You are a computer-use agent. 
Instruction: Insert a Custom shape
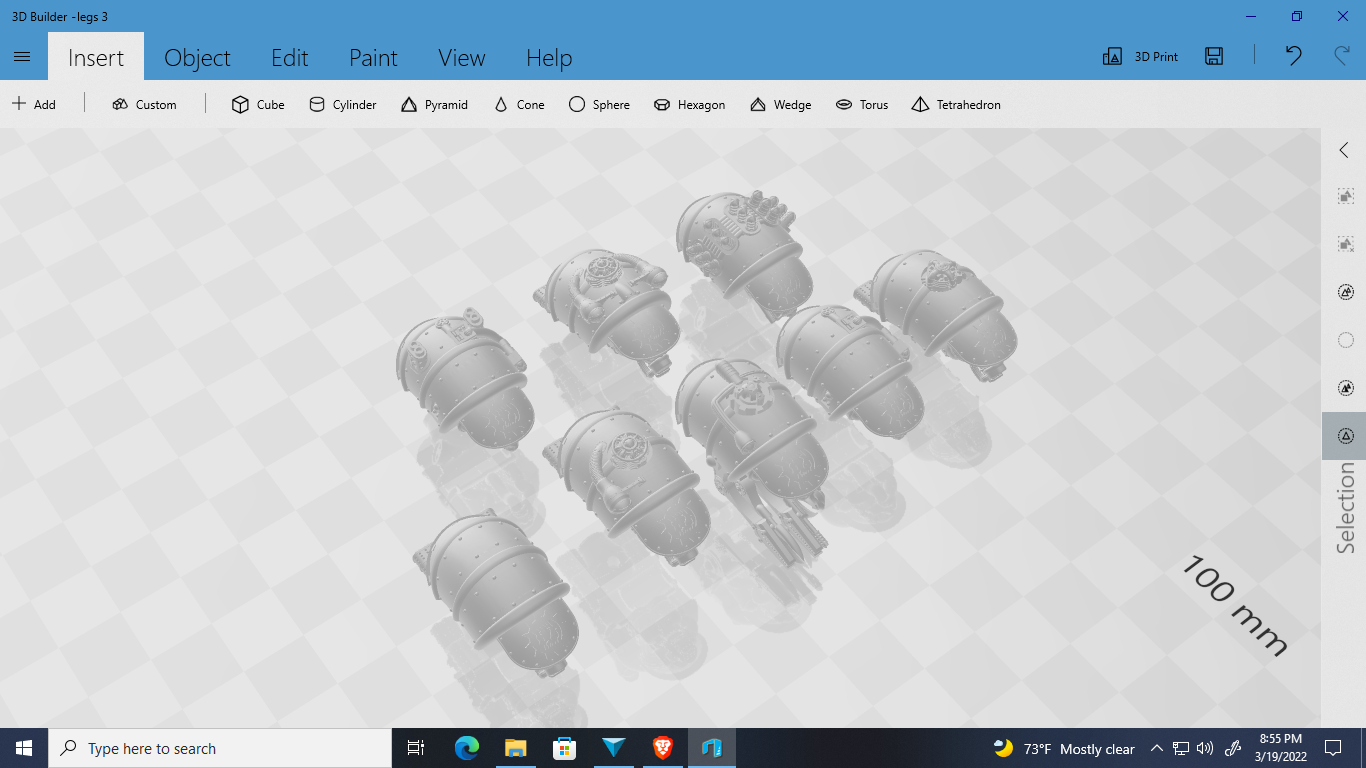[x=145, y=104]
